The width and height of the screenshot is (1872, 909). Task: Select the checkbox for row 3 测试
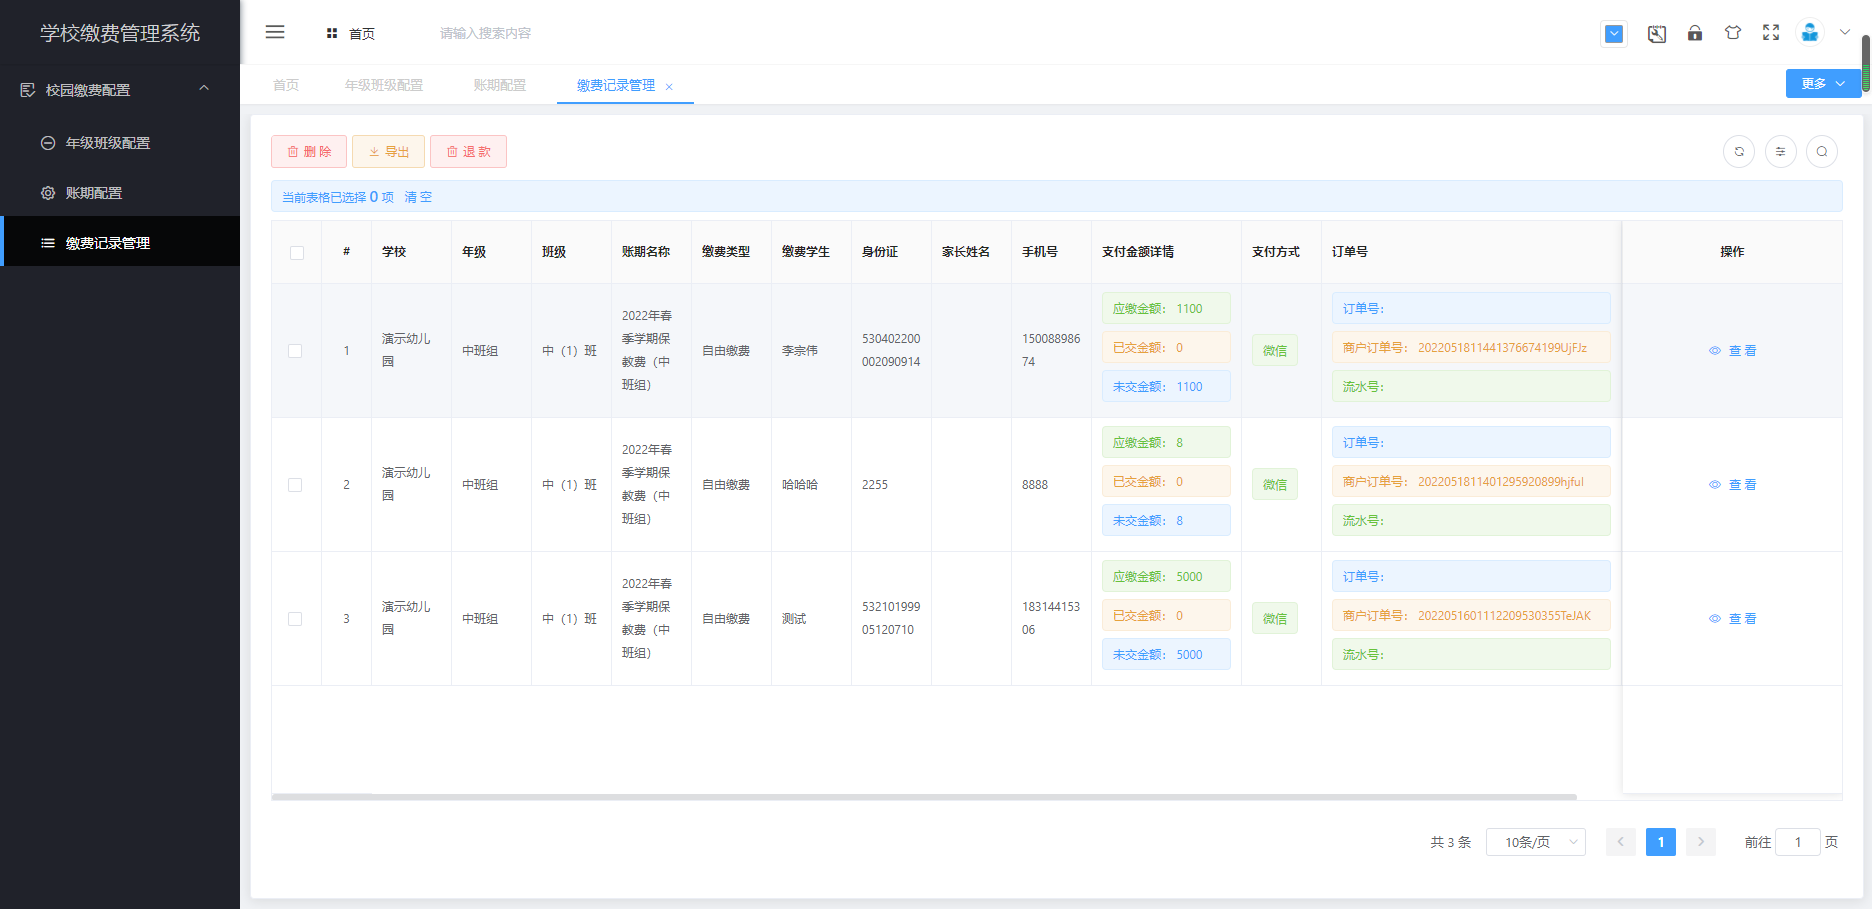pyautogui.click(x=295, y=619)
